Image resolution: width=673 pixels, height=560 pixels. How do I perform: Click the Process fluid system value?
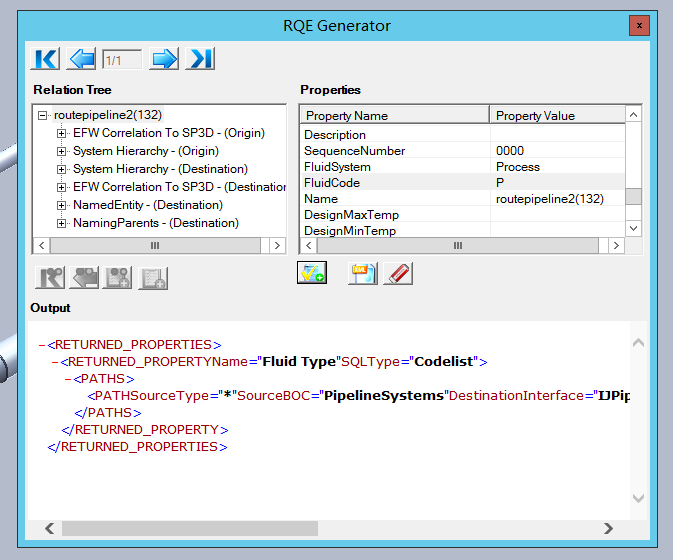pyautogui.click(x=518, y=167)
